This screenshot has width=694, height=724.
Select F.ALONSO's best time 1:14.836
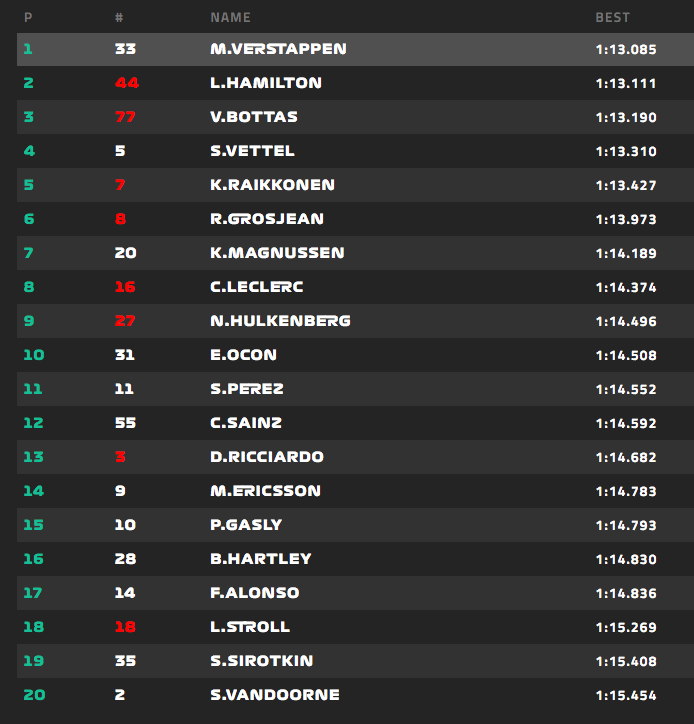click(626, 593)
